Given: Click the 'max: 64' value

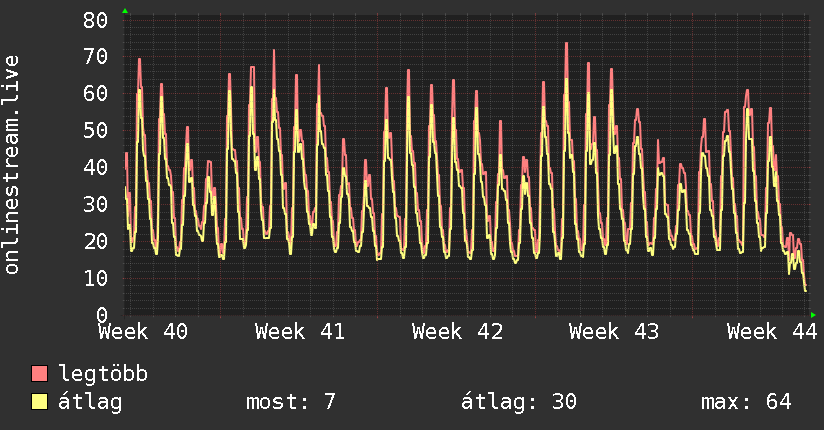Looking at the screenshot, I should tap(746, 402).
